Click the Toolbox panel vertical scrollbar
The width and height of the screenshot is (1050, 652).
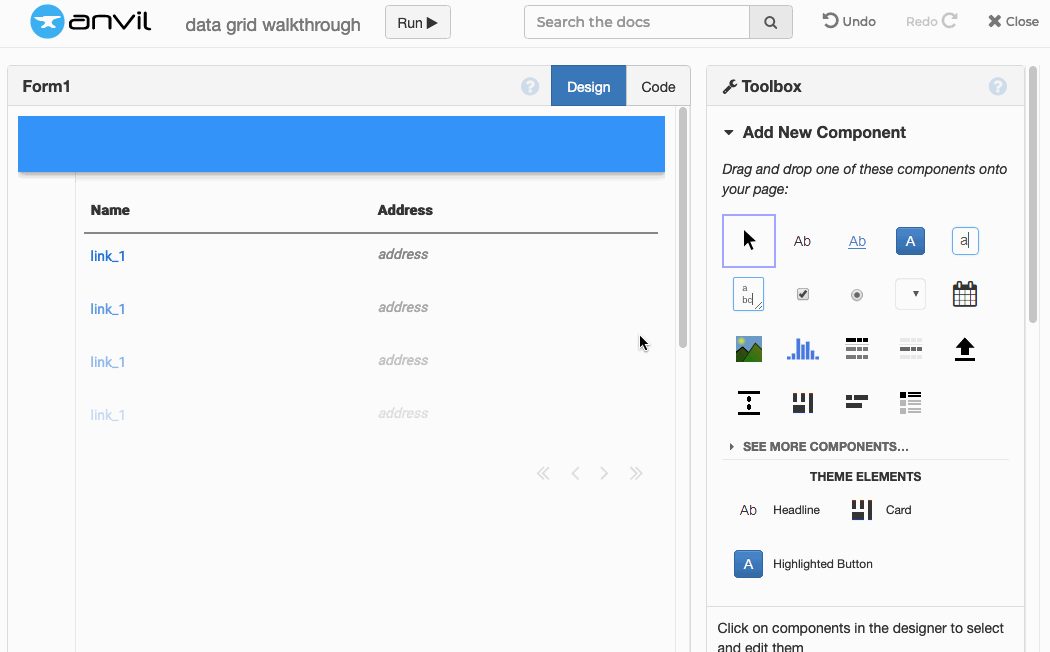(1033, 194)
